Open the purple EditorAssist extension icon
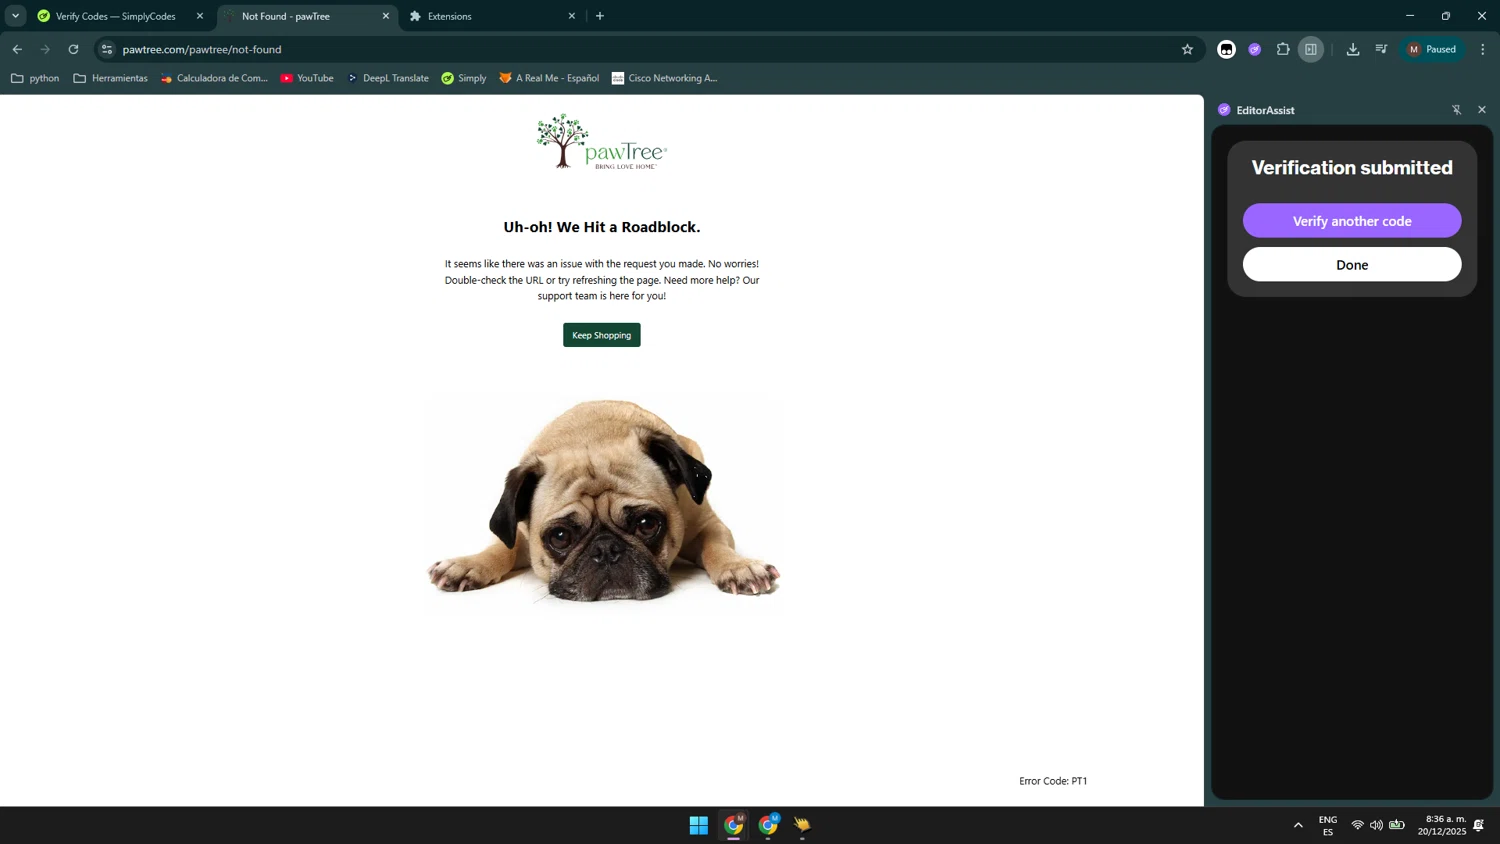 click(1254, 49)
